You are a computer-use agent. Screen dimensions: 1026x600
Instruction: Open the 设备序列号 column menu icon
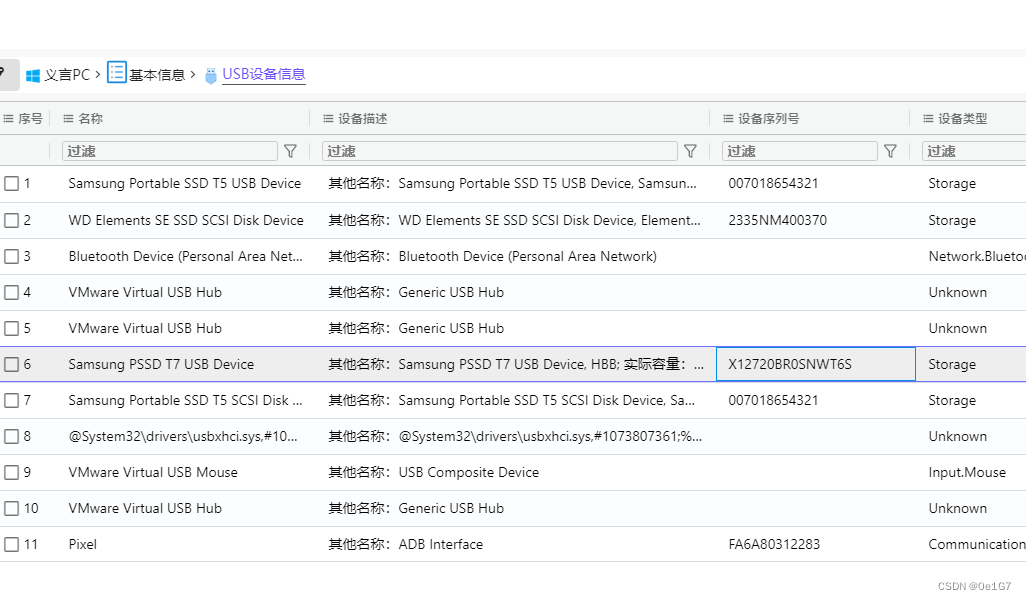pyautogui.click(x=728, y=118)
